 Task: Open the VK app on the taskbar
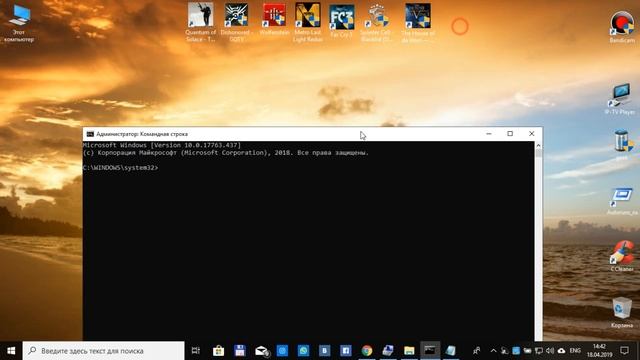point(324,351)
